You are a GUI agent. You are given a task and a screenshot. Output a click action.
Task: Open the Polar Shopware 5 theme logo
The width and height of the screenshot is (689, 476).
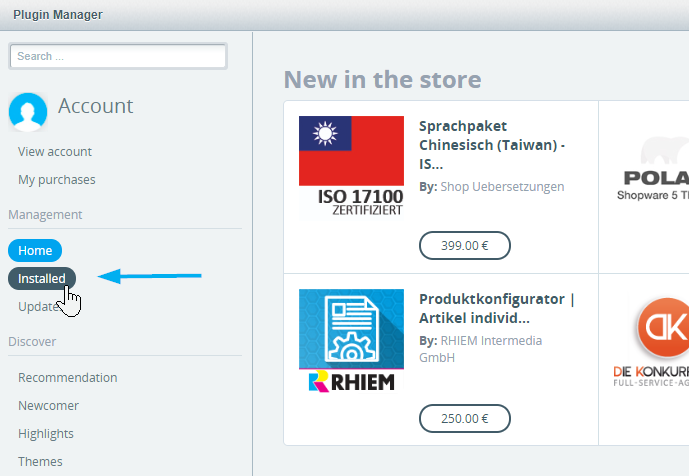click(653, 168)
